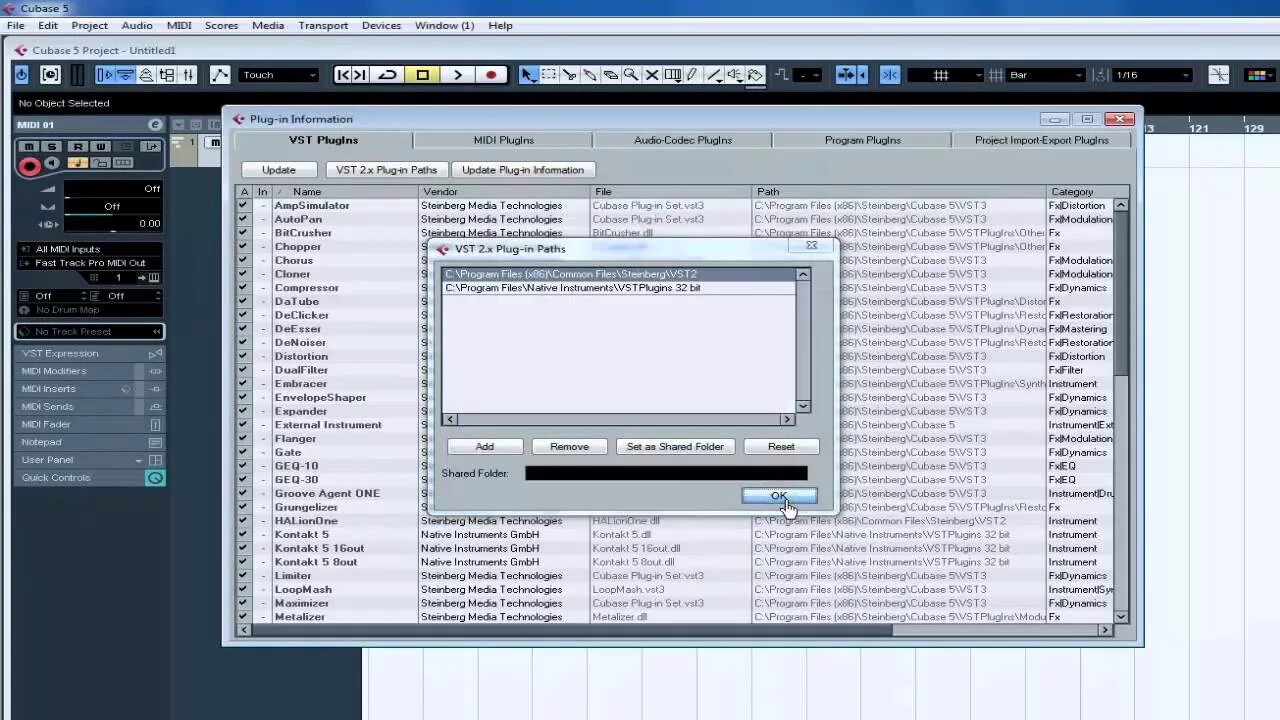Click the Add path button

(485, 447)
